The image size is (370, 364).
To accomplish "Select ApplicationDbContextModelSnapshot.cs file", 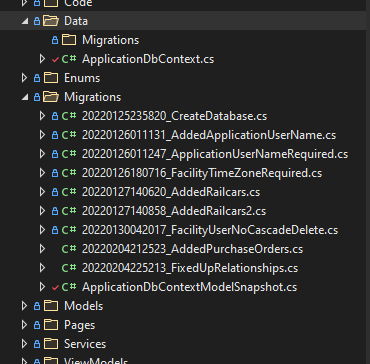I will [x=189, y=287].
